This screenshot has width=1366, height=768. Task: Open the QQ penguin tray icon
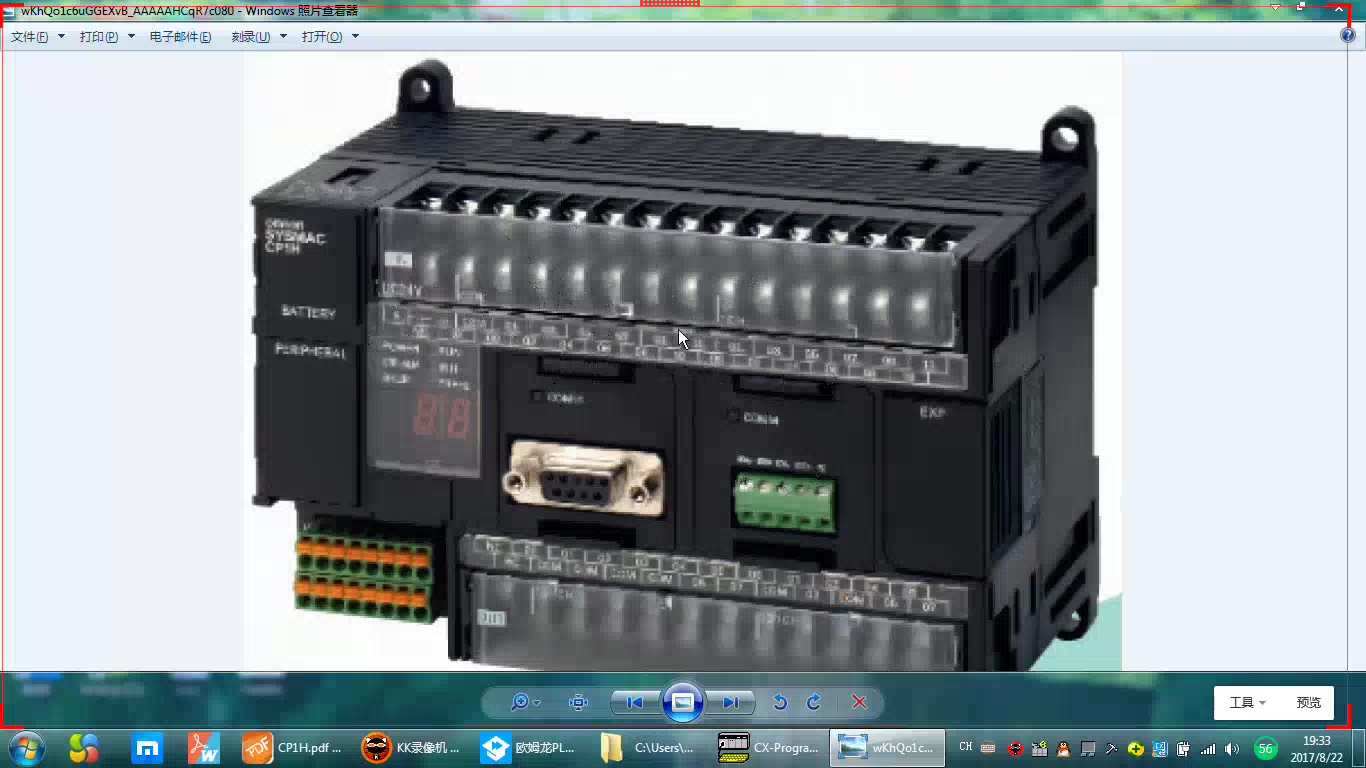pyautogui.click(x=1064, y=748)
